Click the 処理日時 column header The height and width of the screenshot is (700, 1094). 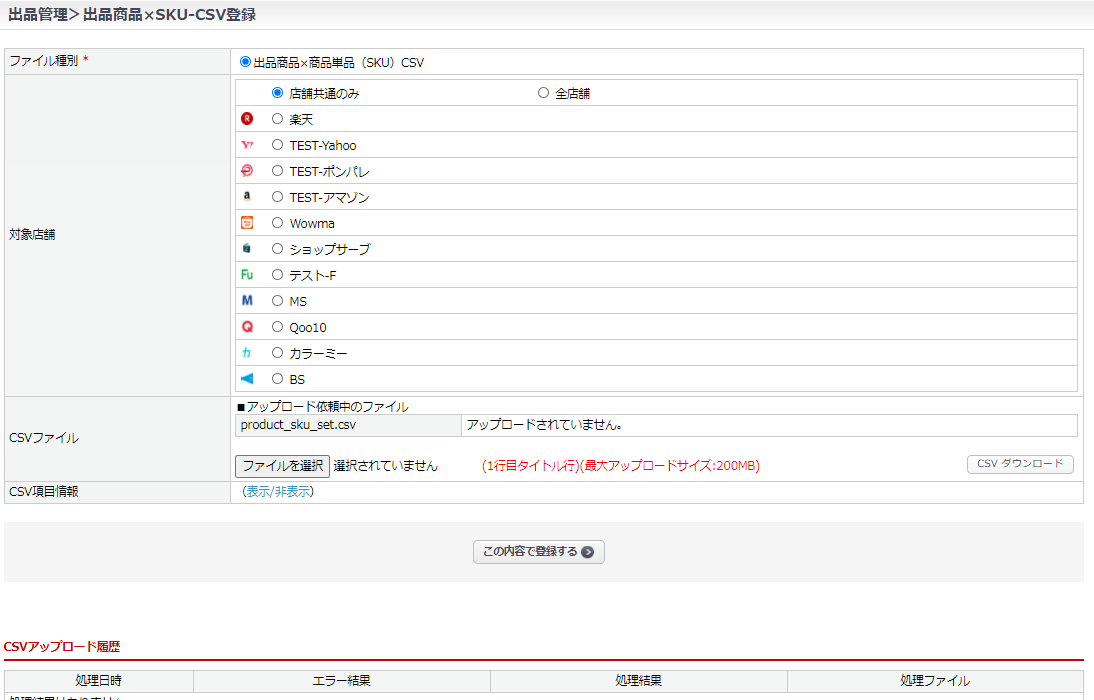[98, 680]
